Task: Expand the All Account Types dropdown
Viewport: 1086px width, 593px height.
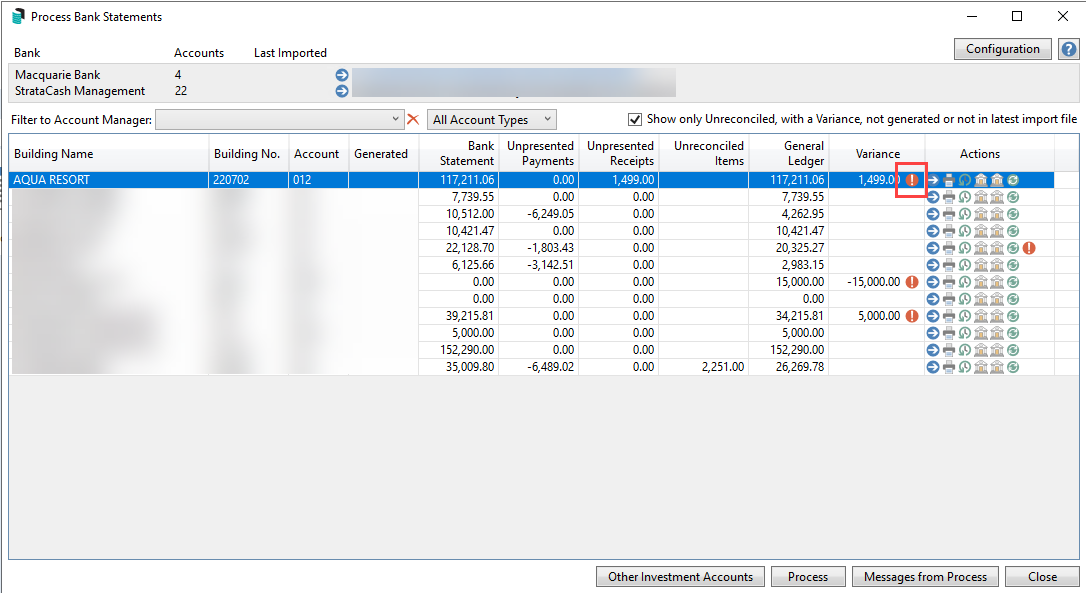Action: coord(492,119)
